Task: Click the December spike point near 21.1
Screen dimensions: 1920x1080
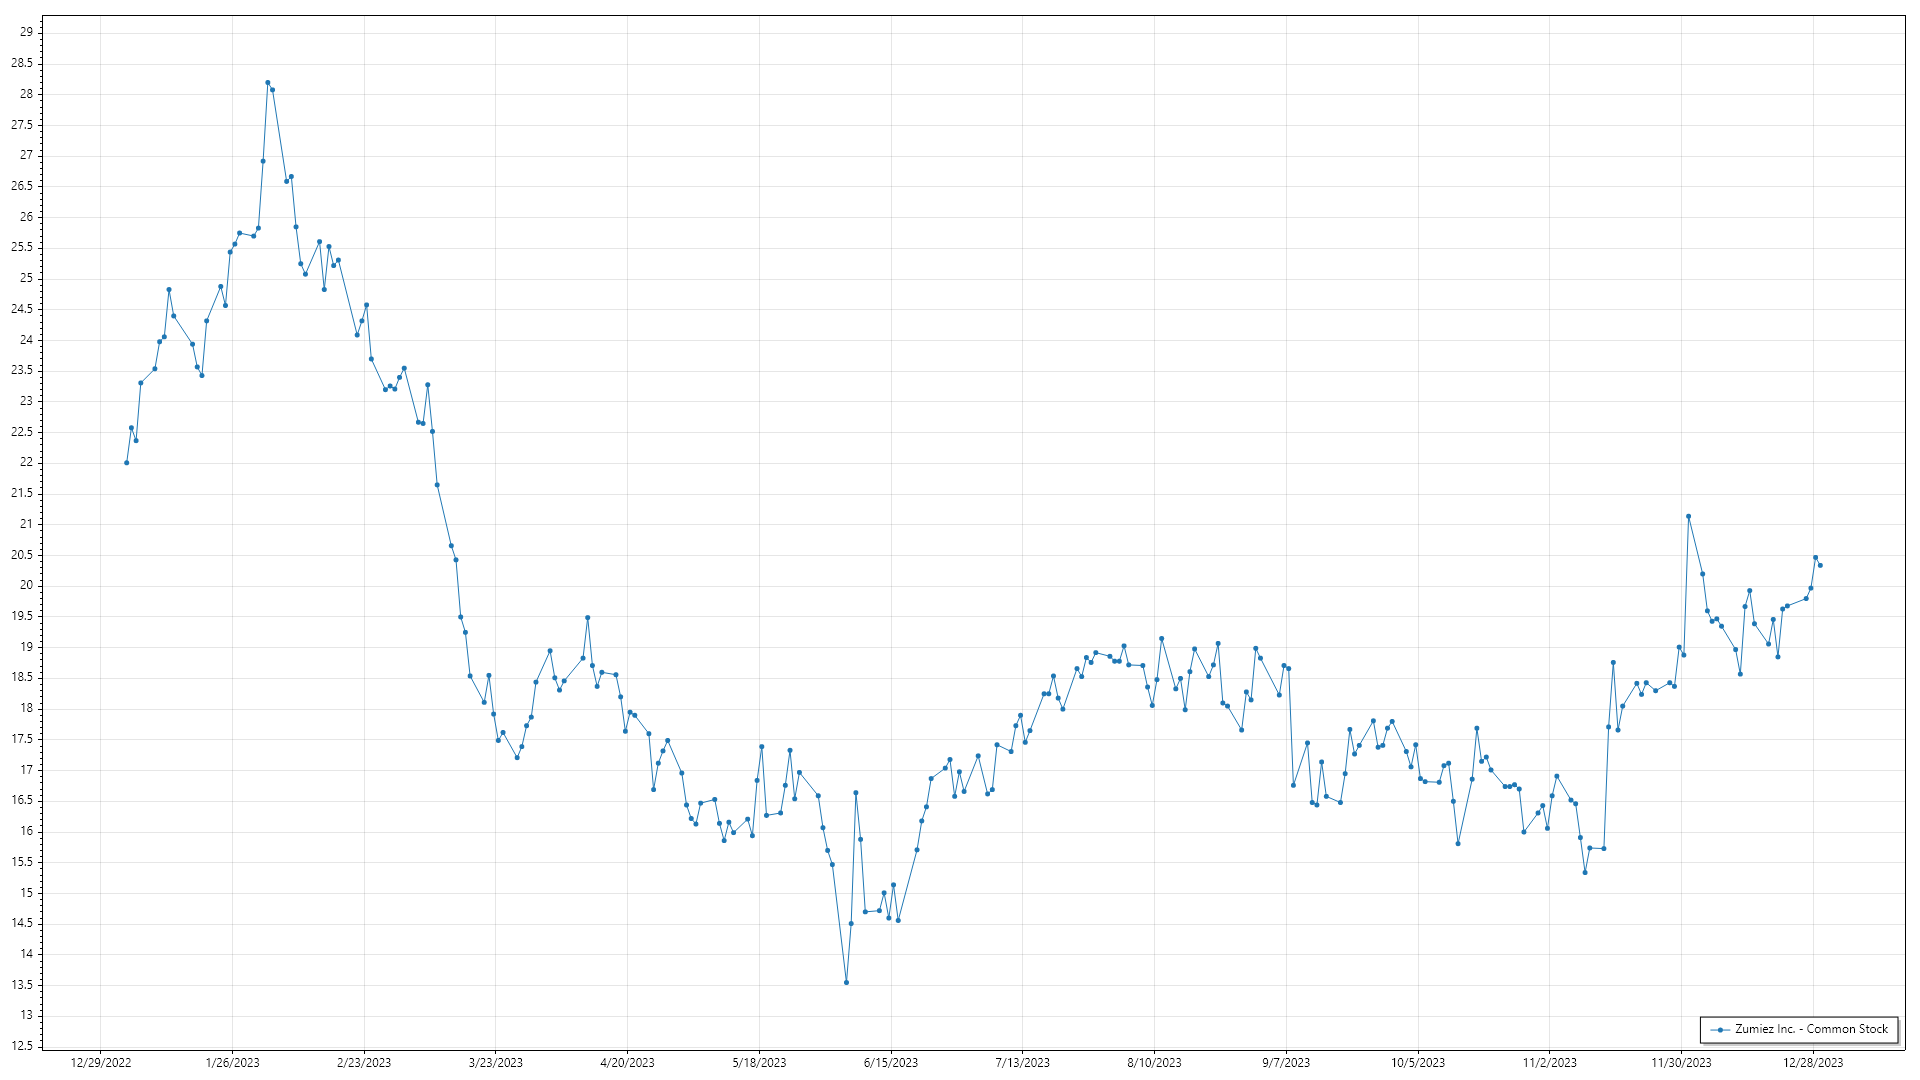Action: [1688, 517]
